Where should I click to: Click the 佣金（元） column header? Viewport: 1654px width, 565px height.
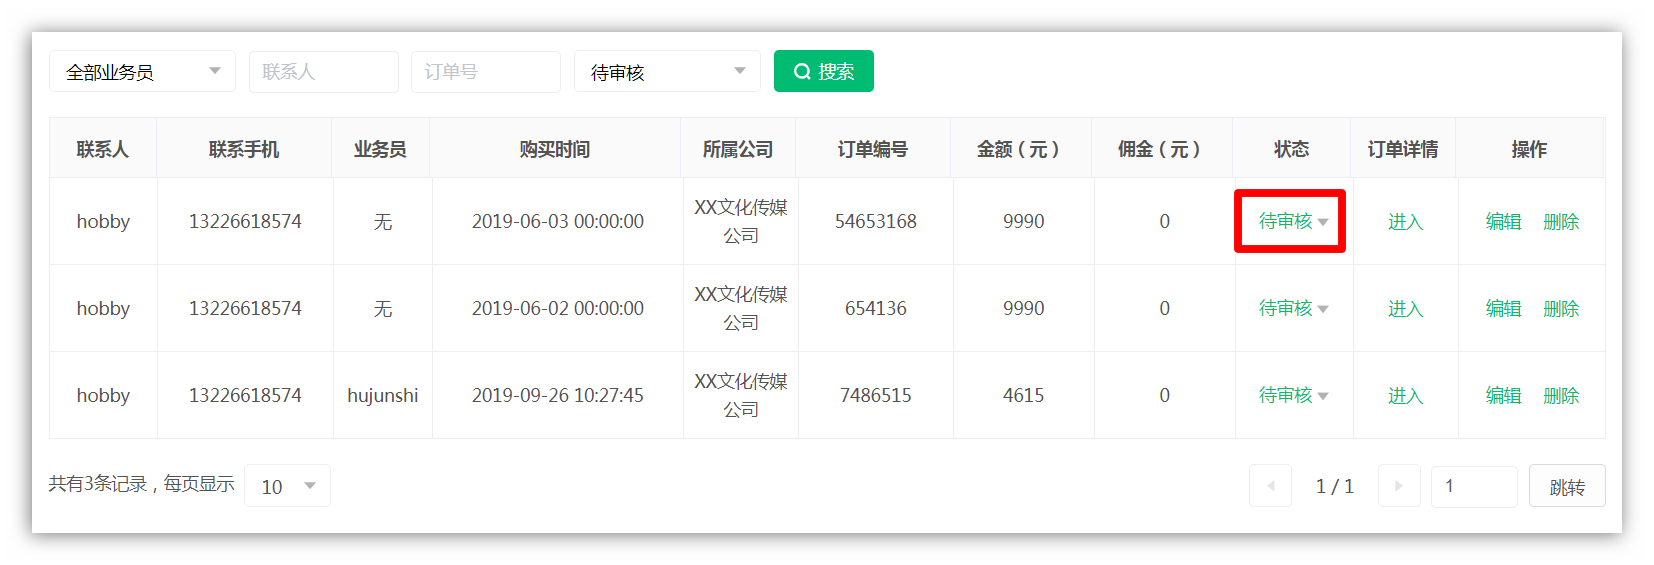tap(1162, 149)
